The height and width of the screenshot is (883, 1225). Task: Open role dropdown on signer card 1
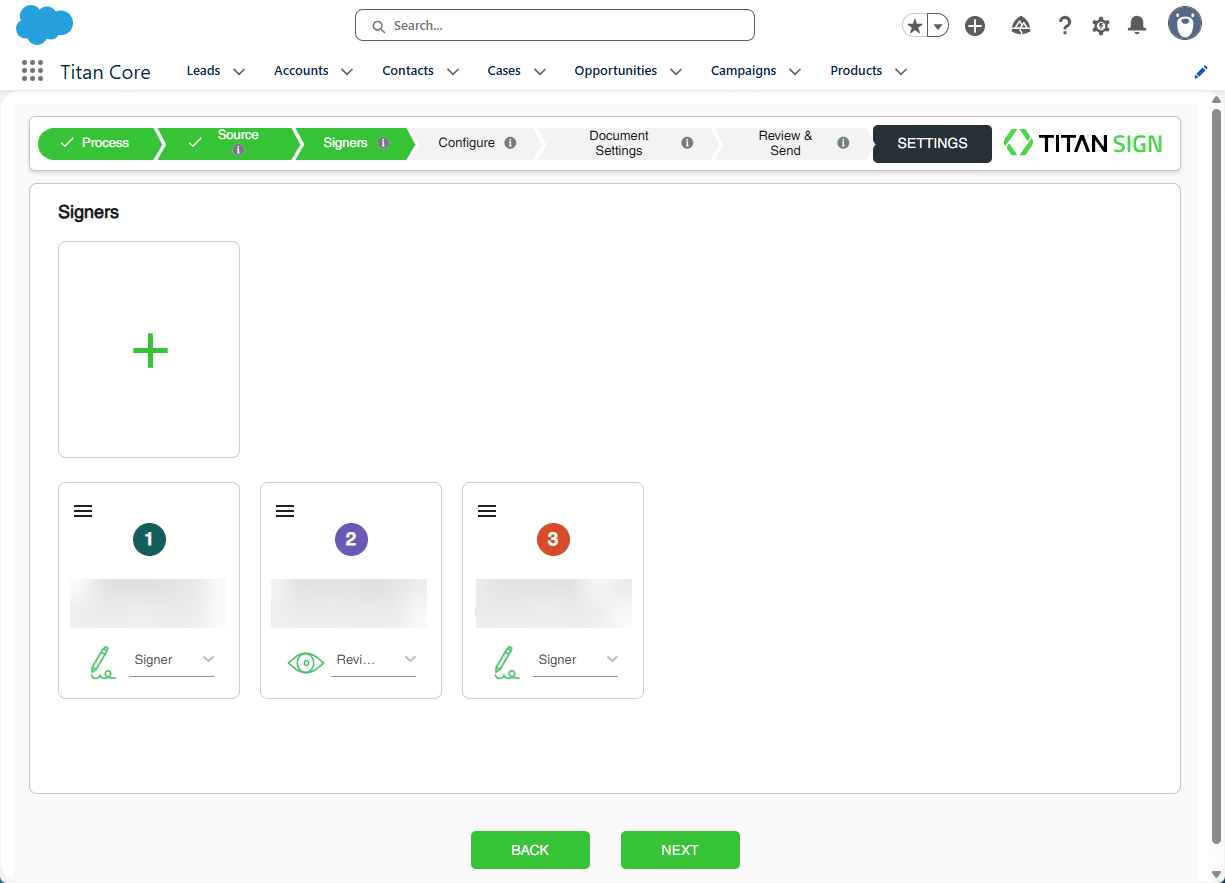click(172, 660)
